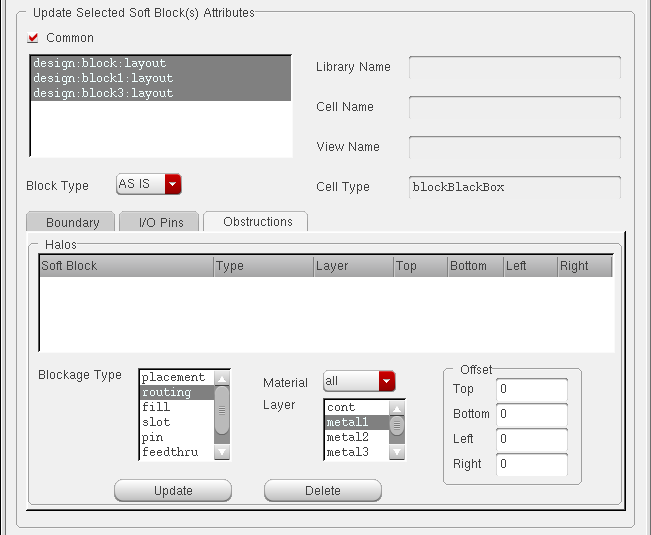Screen dimensions: 651x535
Task: Select design:block1:layout in the block list
Action: click(x=103, y=78)
